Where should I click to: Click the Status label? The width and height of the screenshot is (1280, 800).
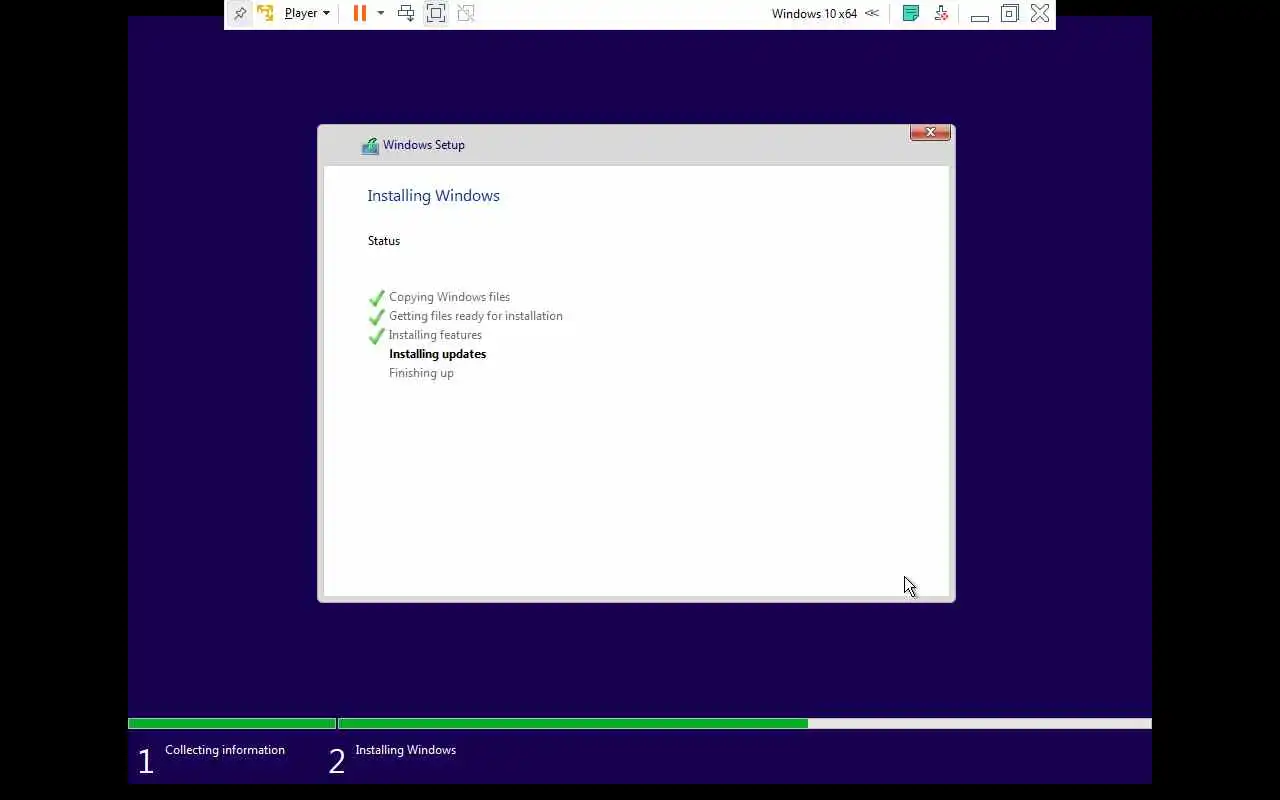tap(384, 241)
